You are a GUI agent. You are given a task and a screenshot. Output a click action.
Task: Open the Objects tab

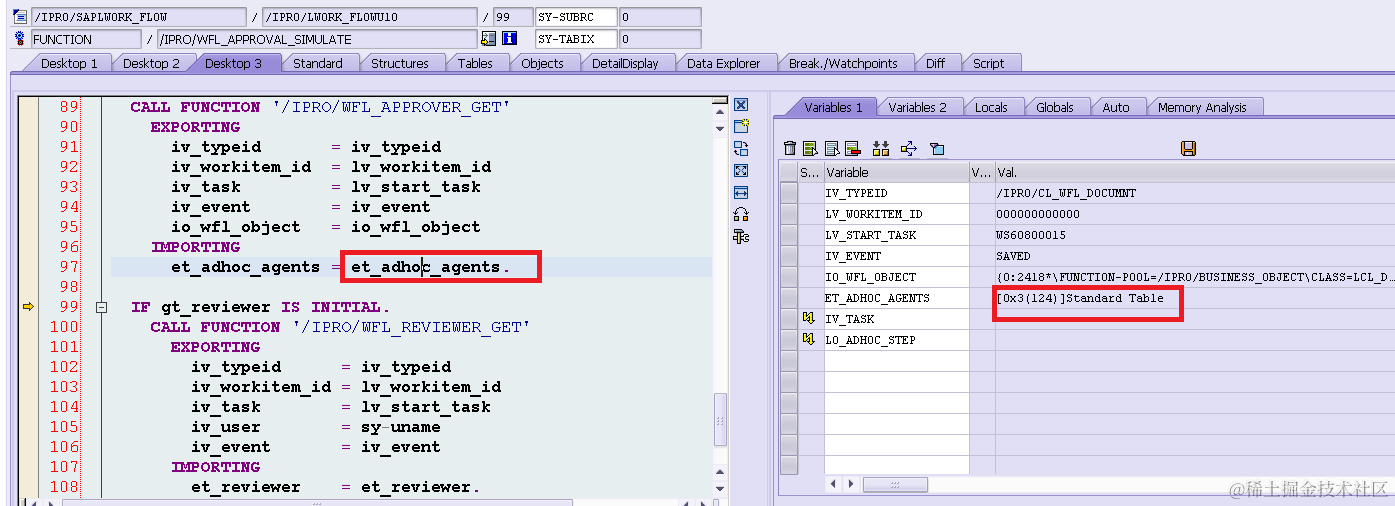[x=542, y=63]
